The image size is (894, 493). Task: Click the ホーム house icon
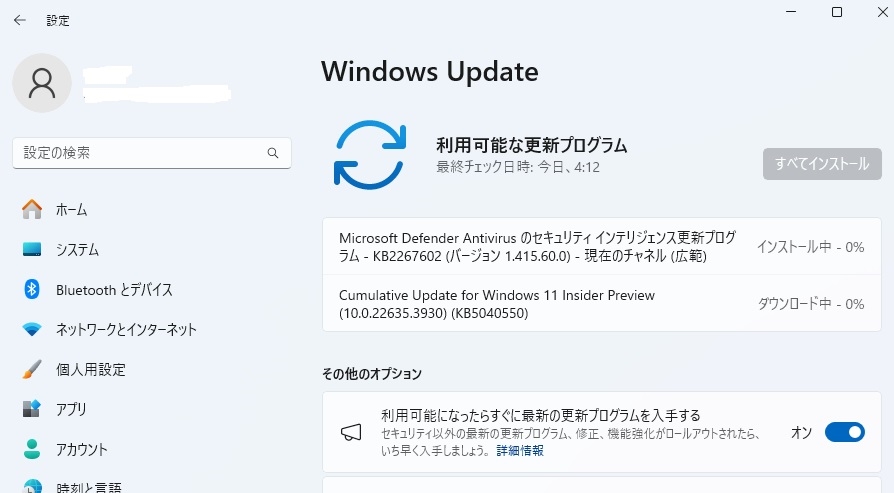(x=32, y=209)
